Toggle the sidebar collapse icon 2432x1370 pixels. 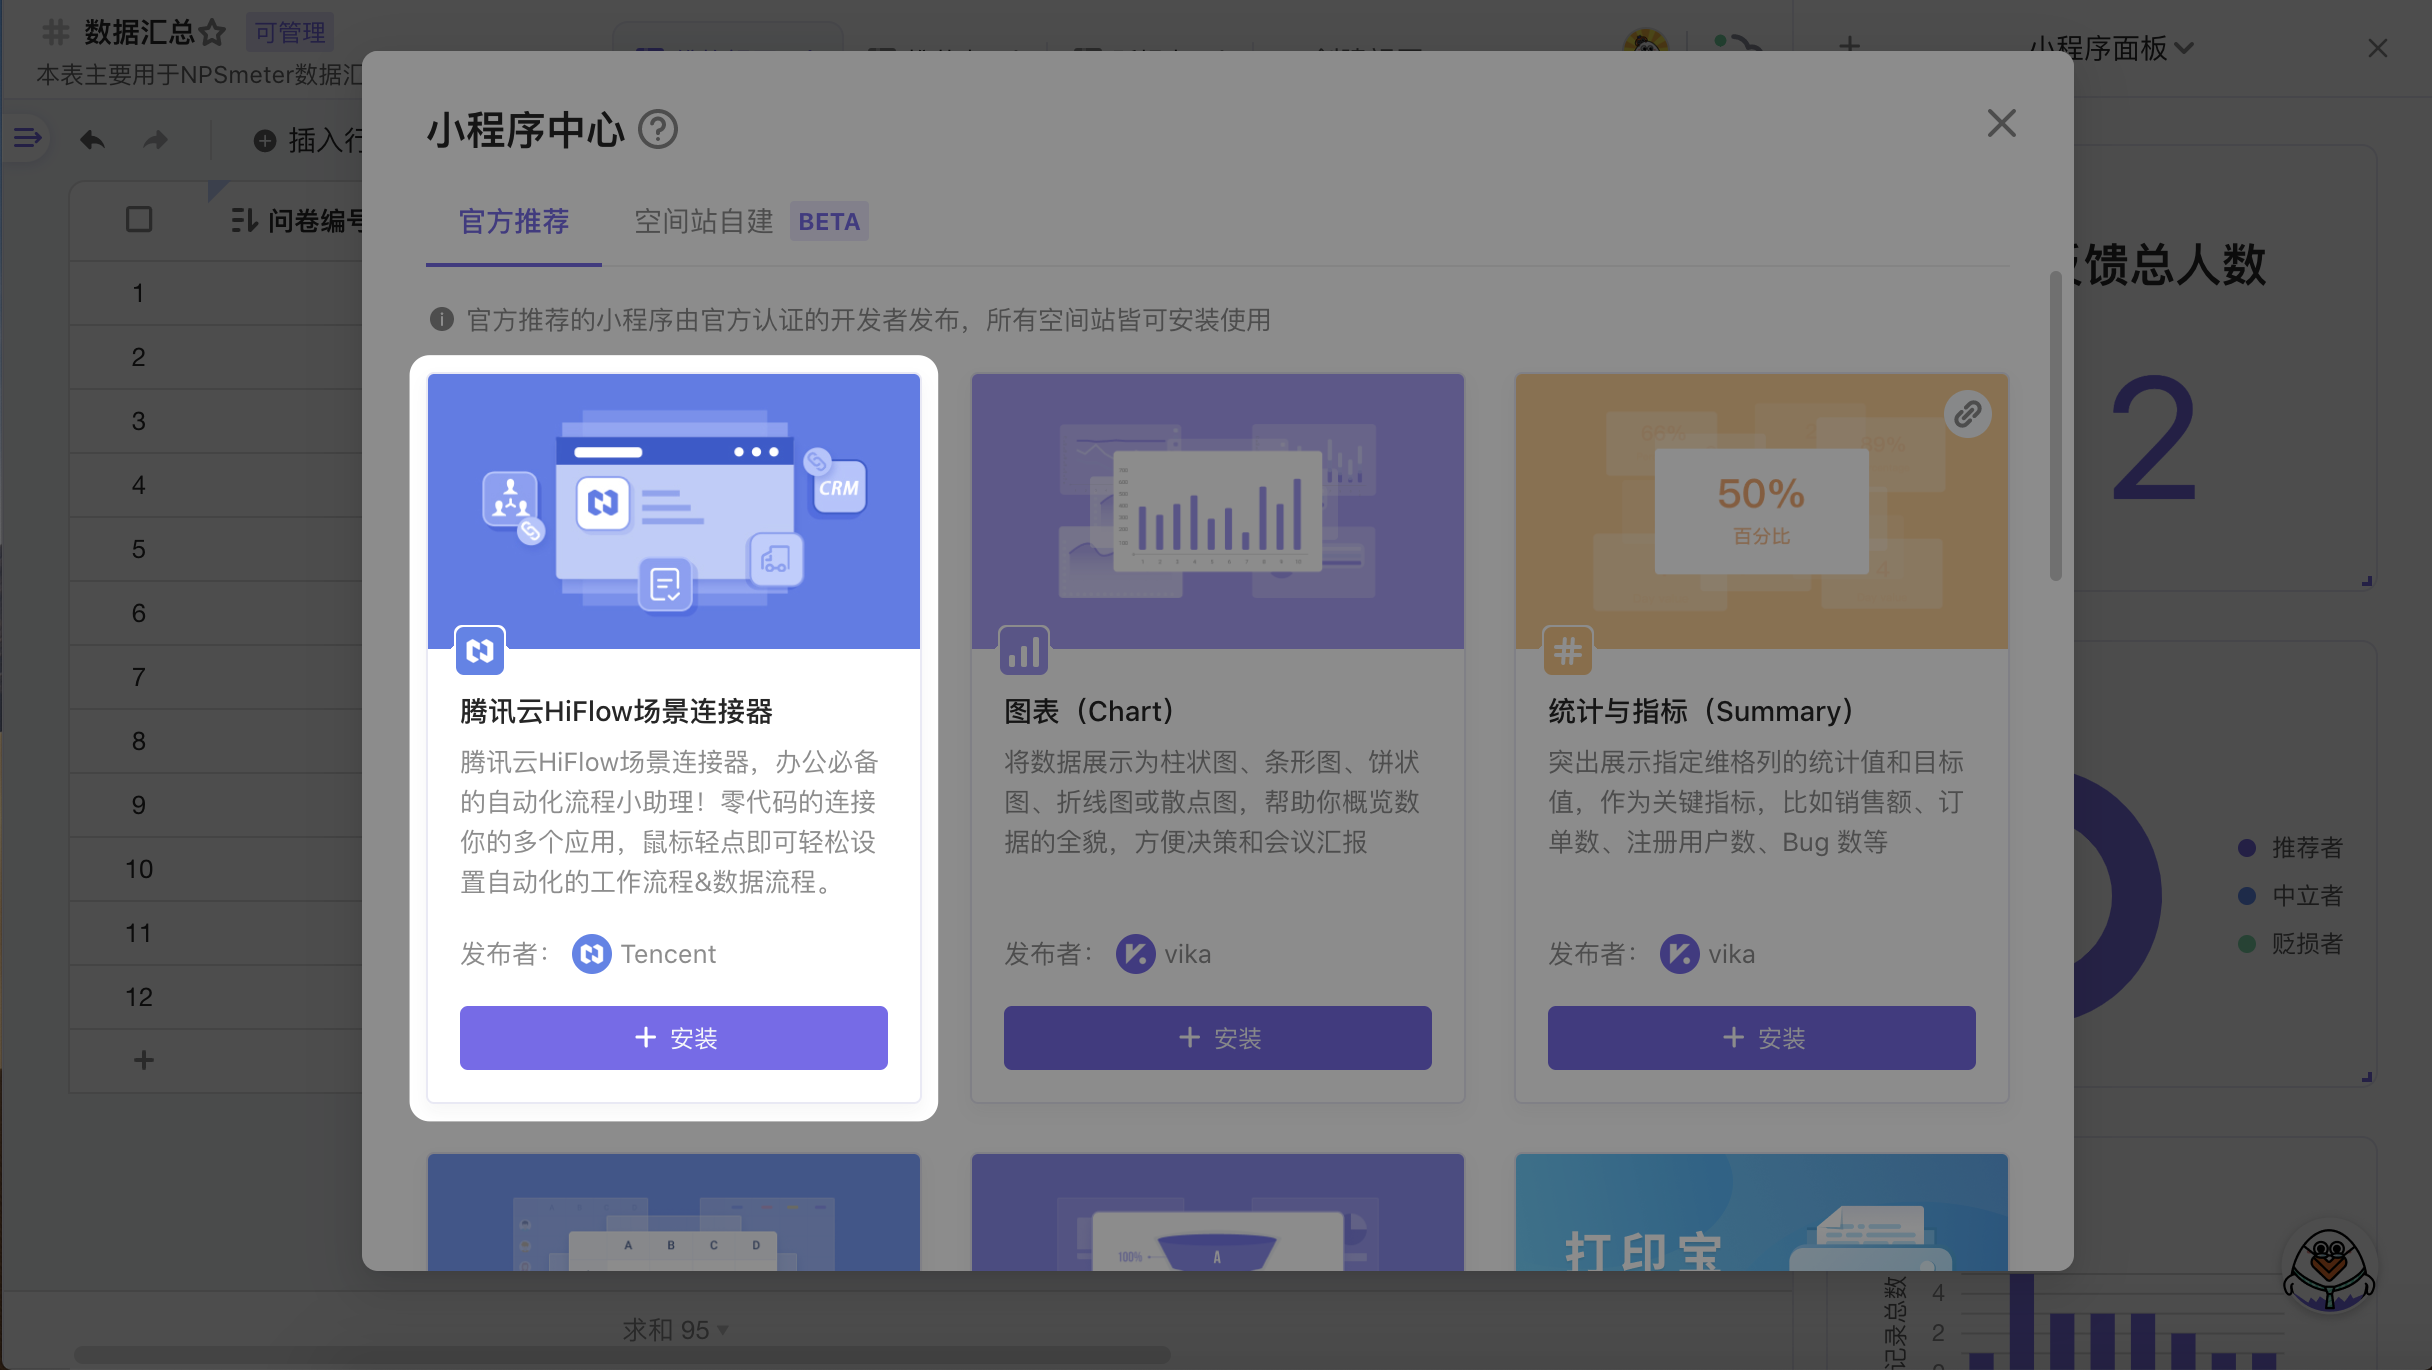pos(27,138)
